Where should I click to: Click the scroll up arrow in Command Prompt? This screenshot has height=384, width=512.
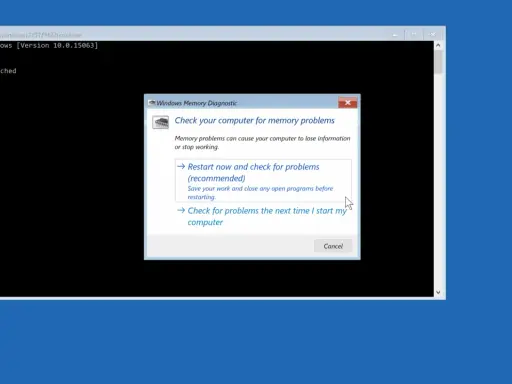click(438, 45)
